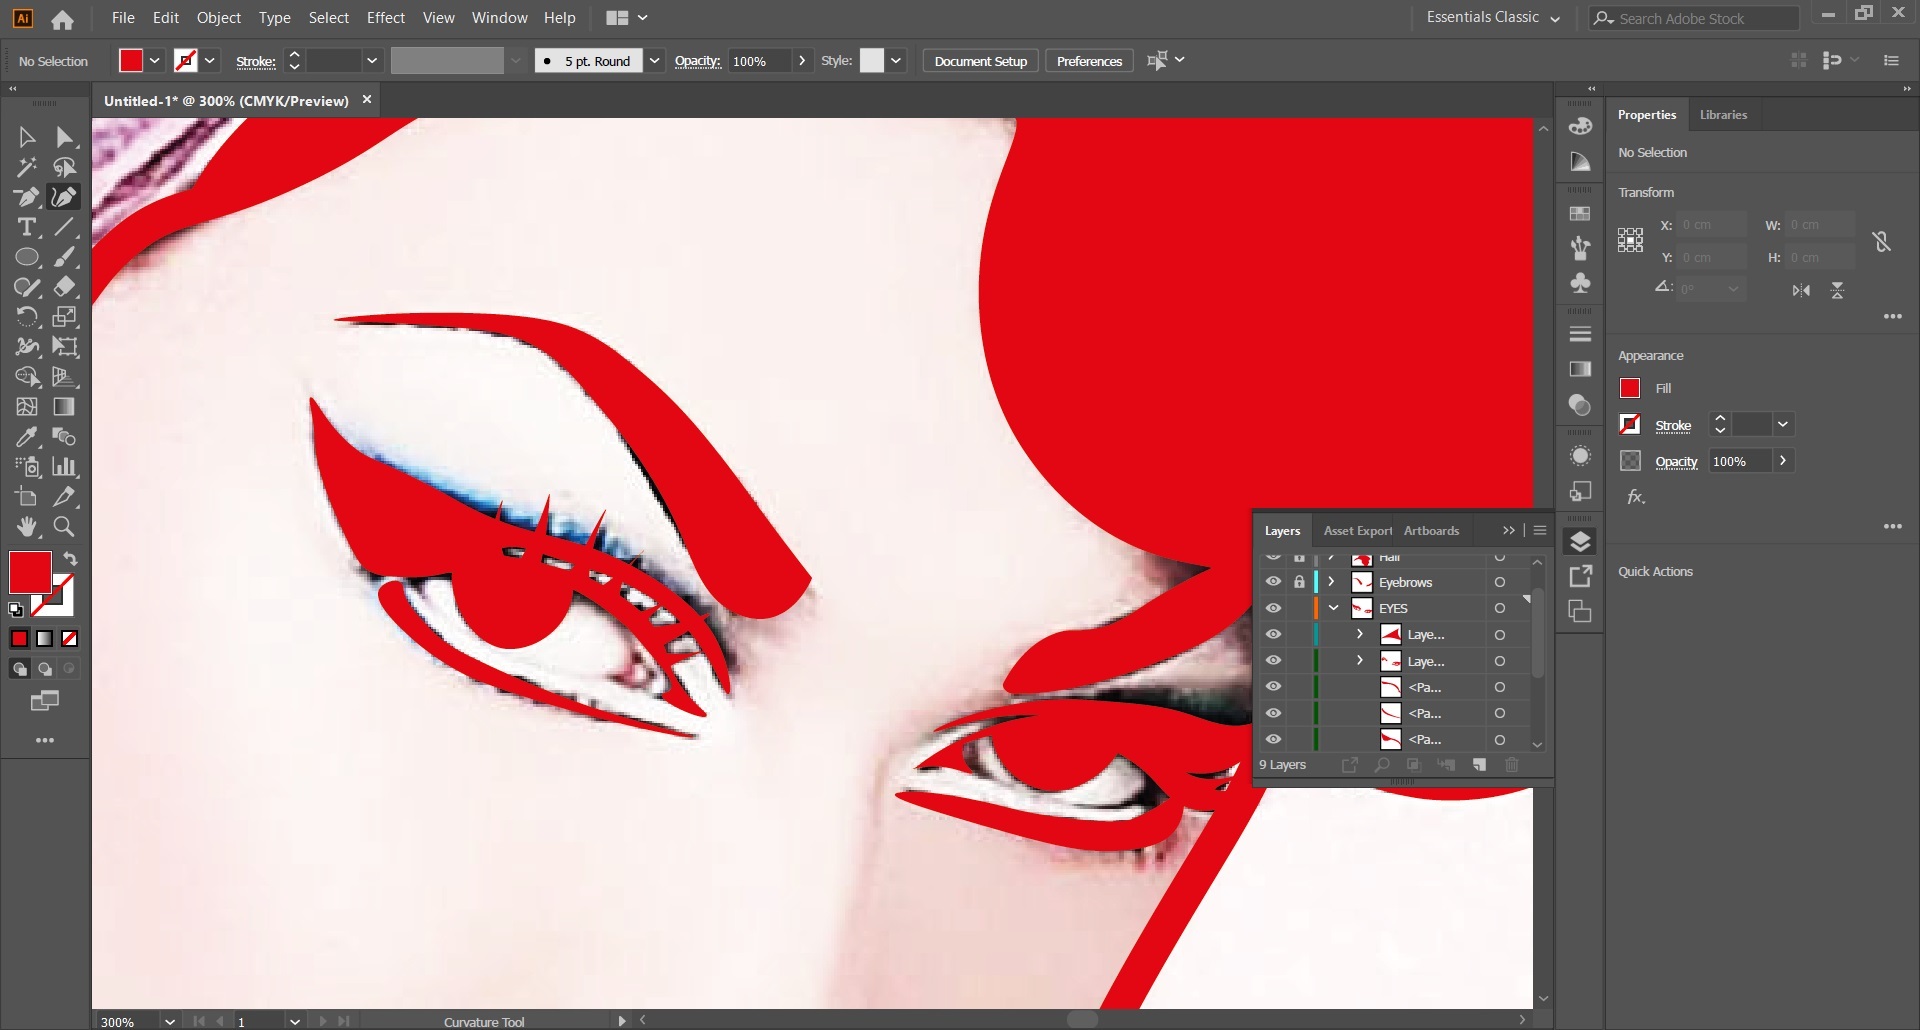Toggle visibility of first Laye... sublayer

point(1273,634)
